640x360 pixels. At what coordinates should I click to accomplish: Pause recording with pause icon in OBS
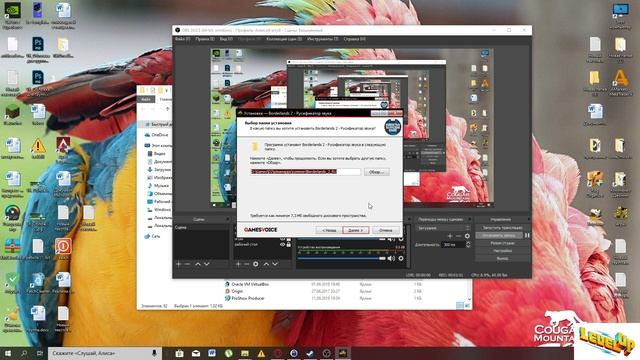527,236
